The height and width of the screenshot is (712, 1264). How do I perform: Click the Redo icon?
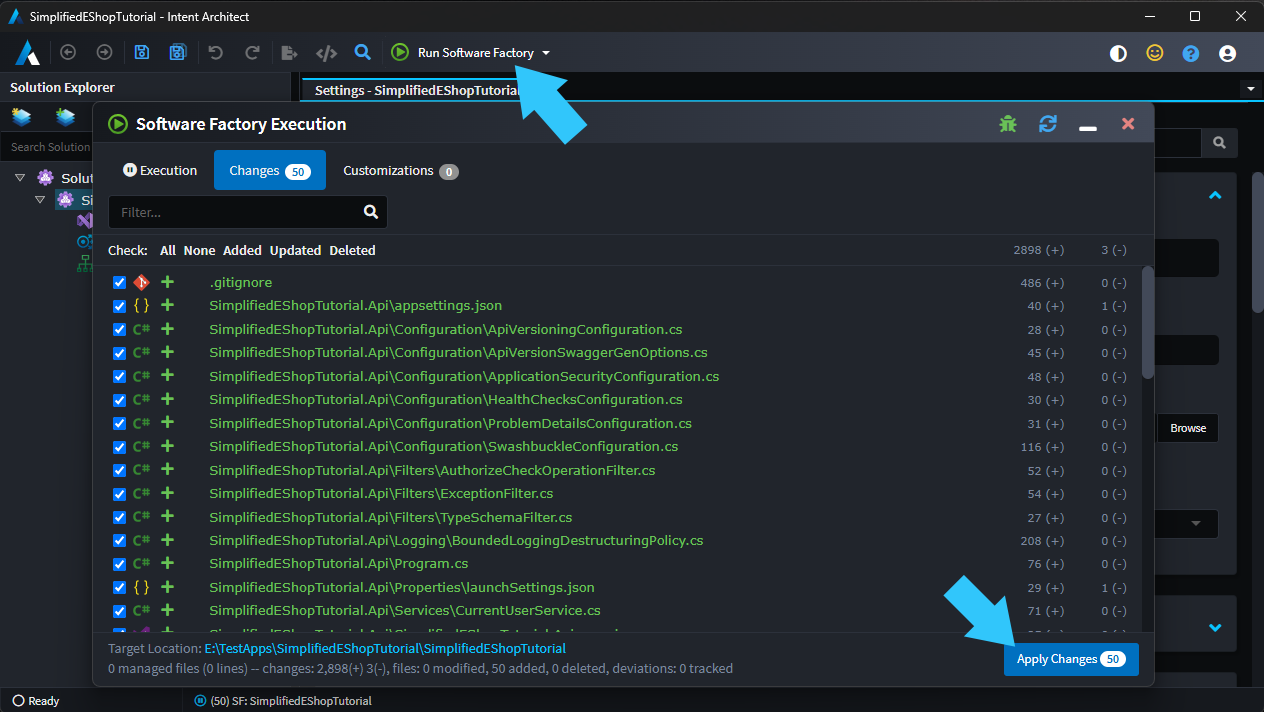point(252,53)
